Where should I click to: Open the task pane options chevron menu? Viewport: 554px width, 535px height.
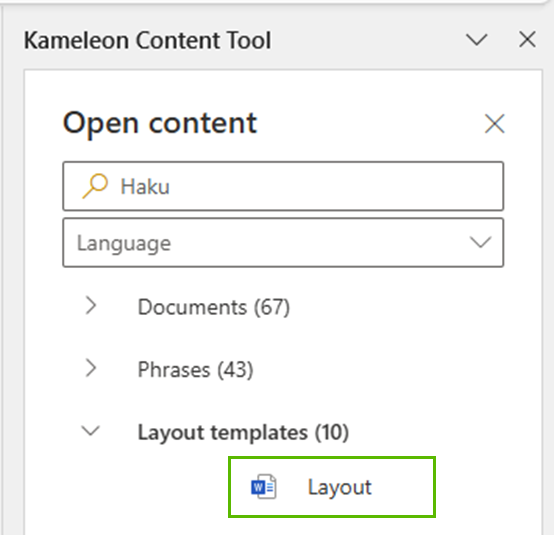click(x=477, y=39)
